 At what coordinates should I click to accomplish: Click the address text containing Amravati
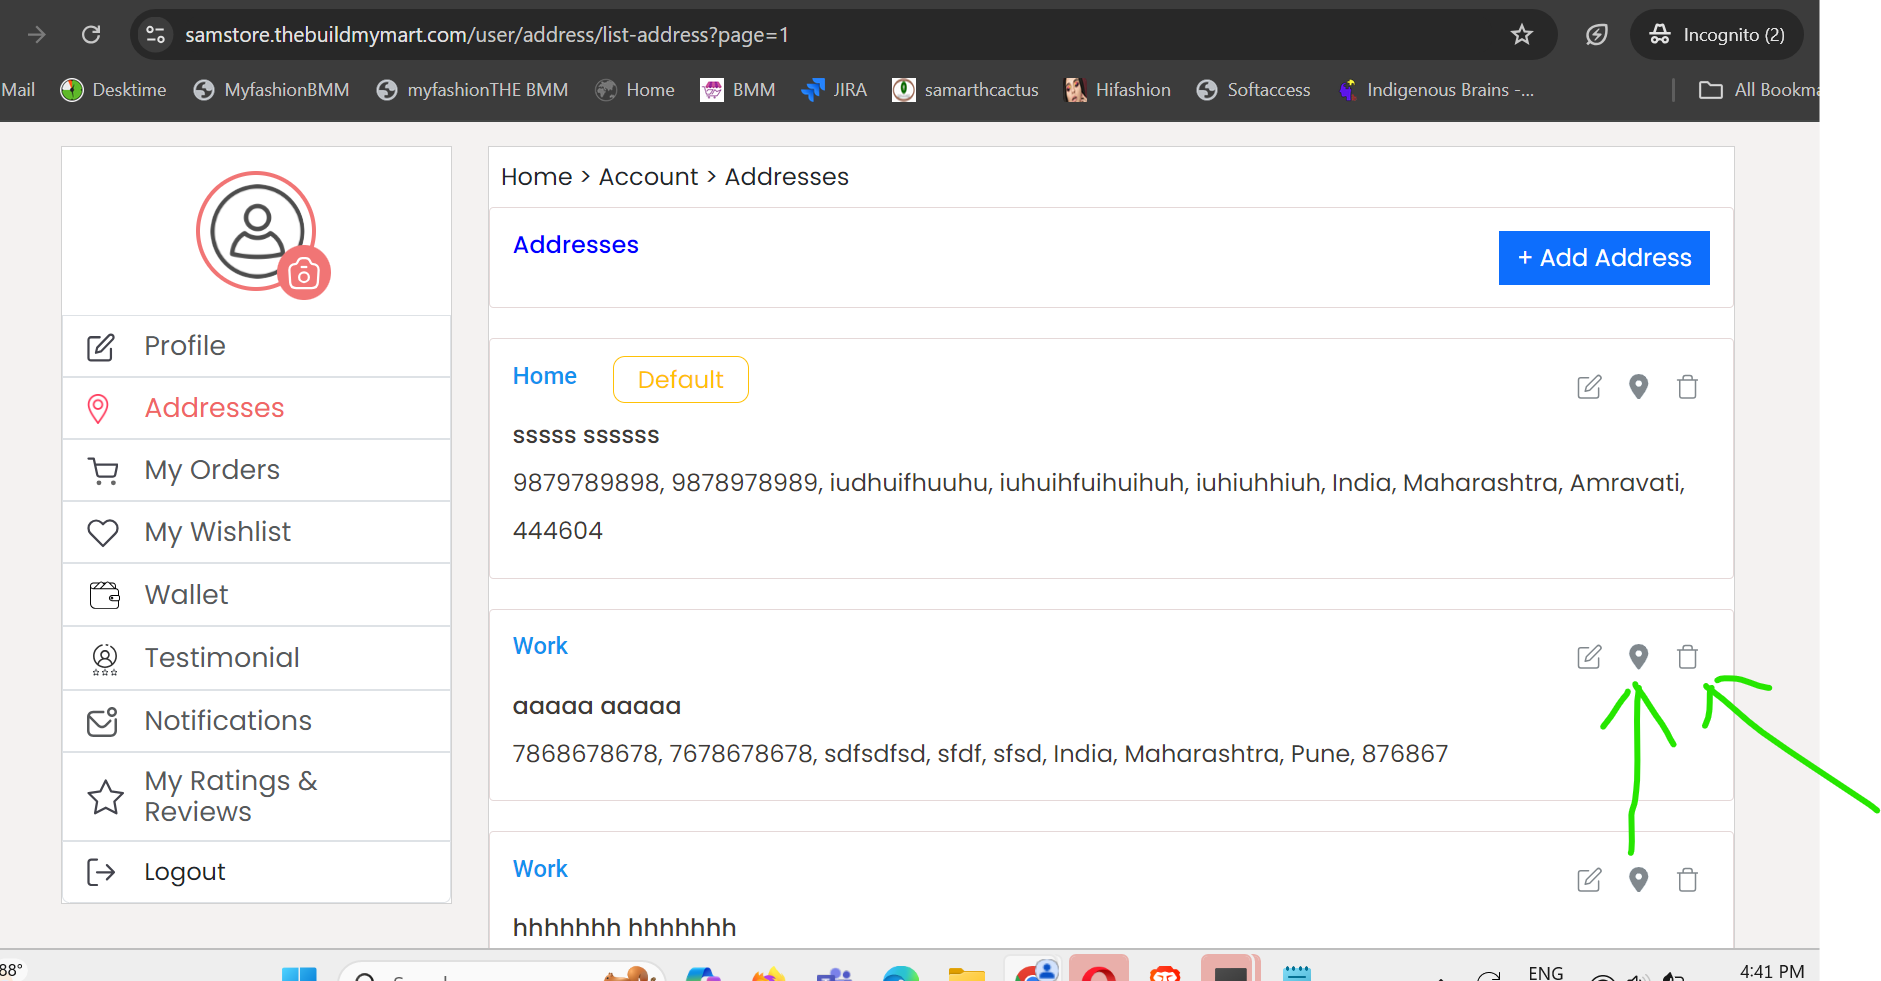[x=1099, y=507]
